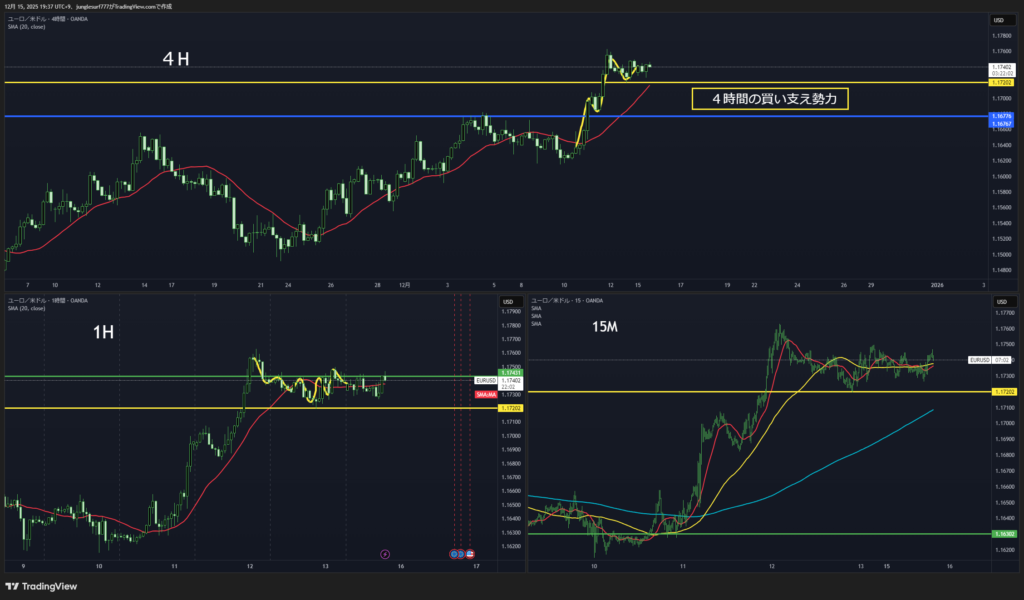Image resolution: width=1024 pixels, height=600 pixels.
Task: Open the USD currency dropdown on the 4H chart
Action: (x=997, y=20)
